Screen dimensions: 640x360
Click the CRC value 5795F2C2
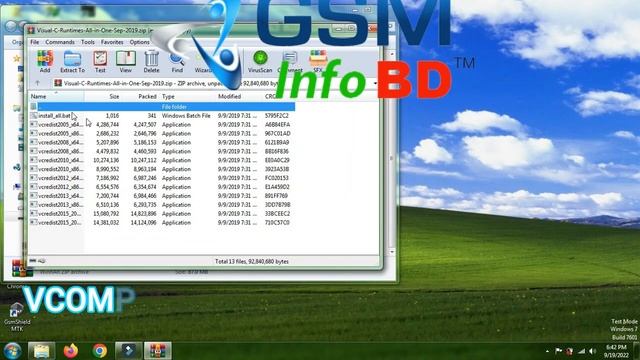pos(277,116)
